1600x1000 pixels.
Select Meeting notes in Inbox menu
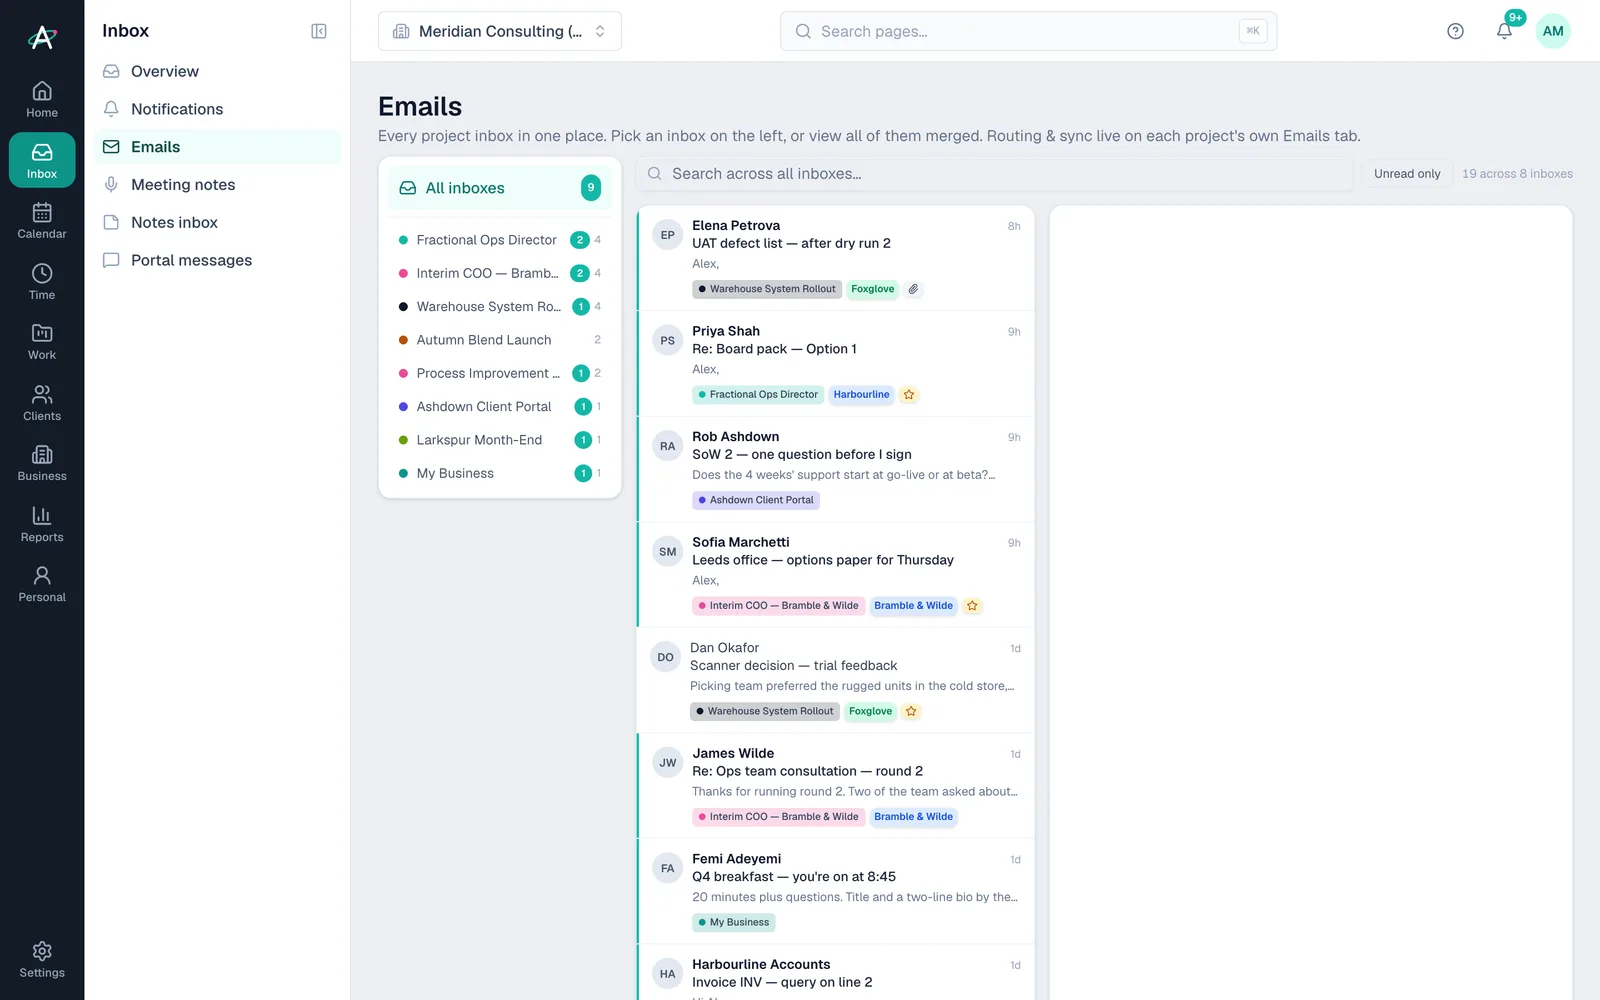coord(217,185)
